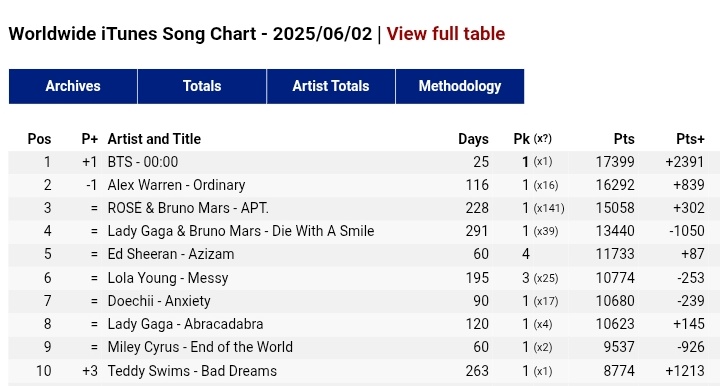
Task: Click the Artist and Title header
Action: [154, 139]
